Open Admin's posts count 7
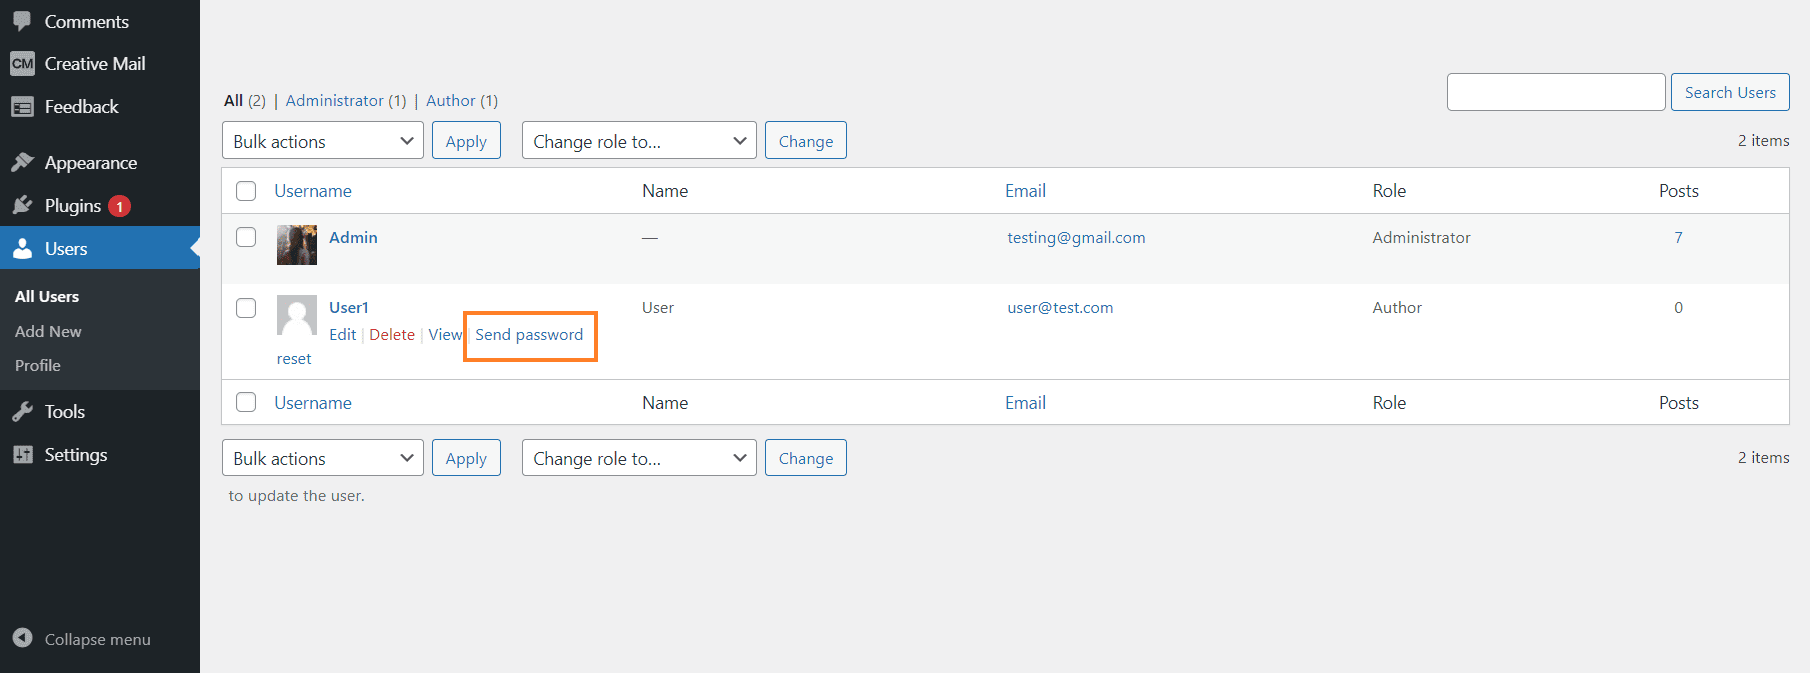The width and height of the screenshot is (1810, 673). [1678, 237]
